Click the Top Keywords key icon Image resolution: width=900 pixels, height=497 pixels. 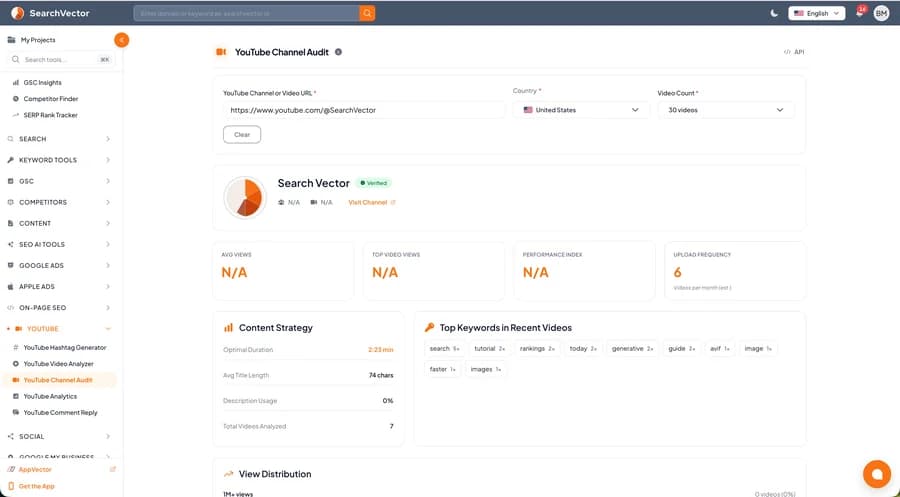pyautogui.click(x=429, y=327)
